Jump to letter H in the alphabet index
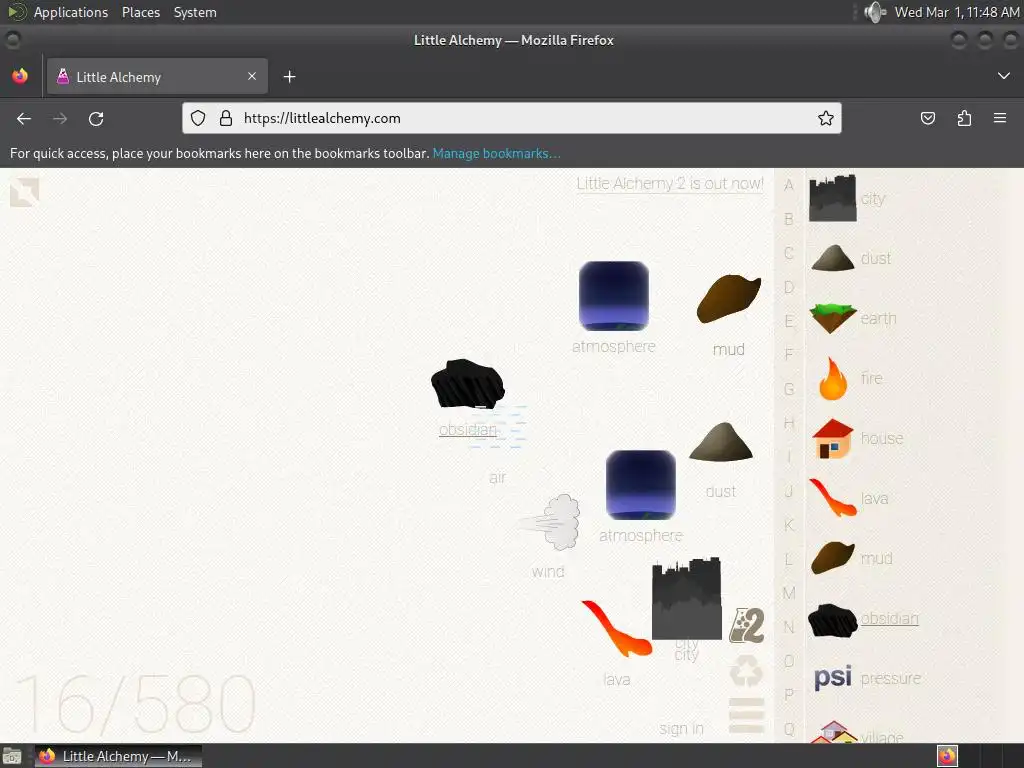 [x=789, y=423]
